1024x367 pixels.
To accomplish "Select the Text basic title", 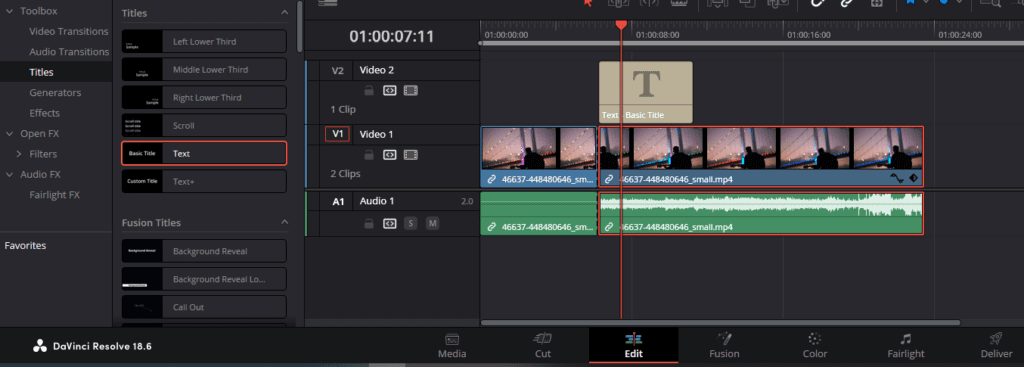I will pyautogui.click(x=204, y=153).
